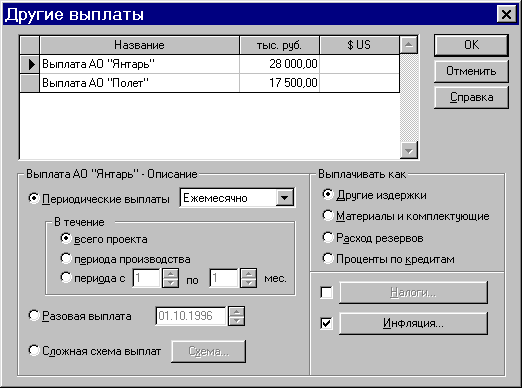Click the Отменить button
522x388 pixels.
[x=471, y=71]
